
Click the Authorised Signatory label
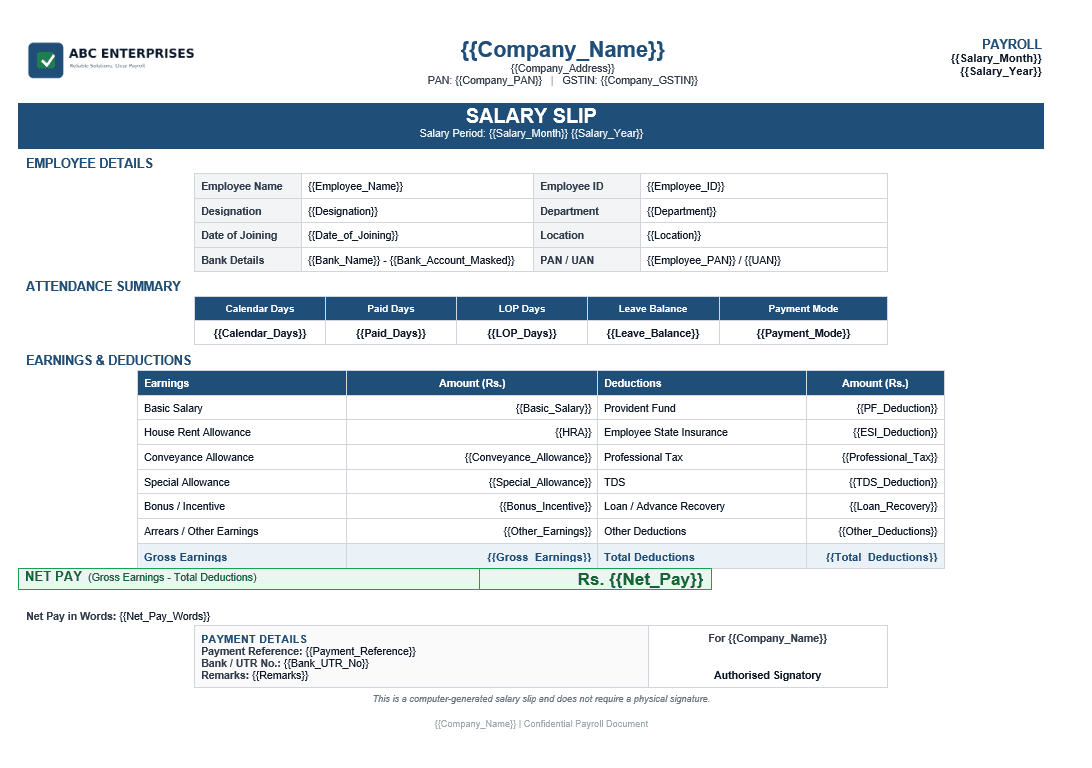[767, 675]
